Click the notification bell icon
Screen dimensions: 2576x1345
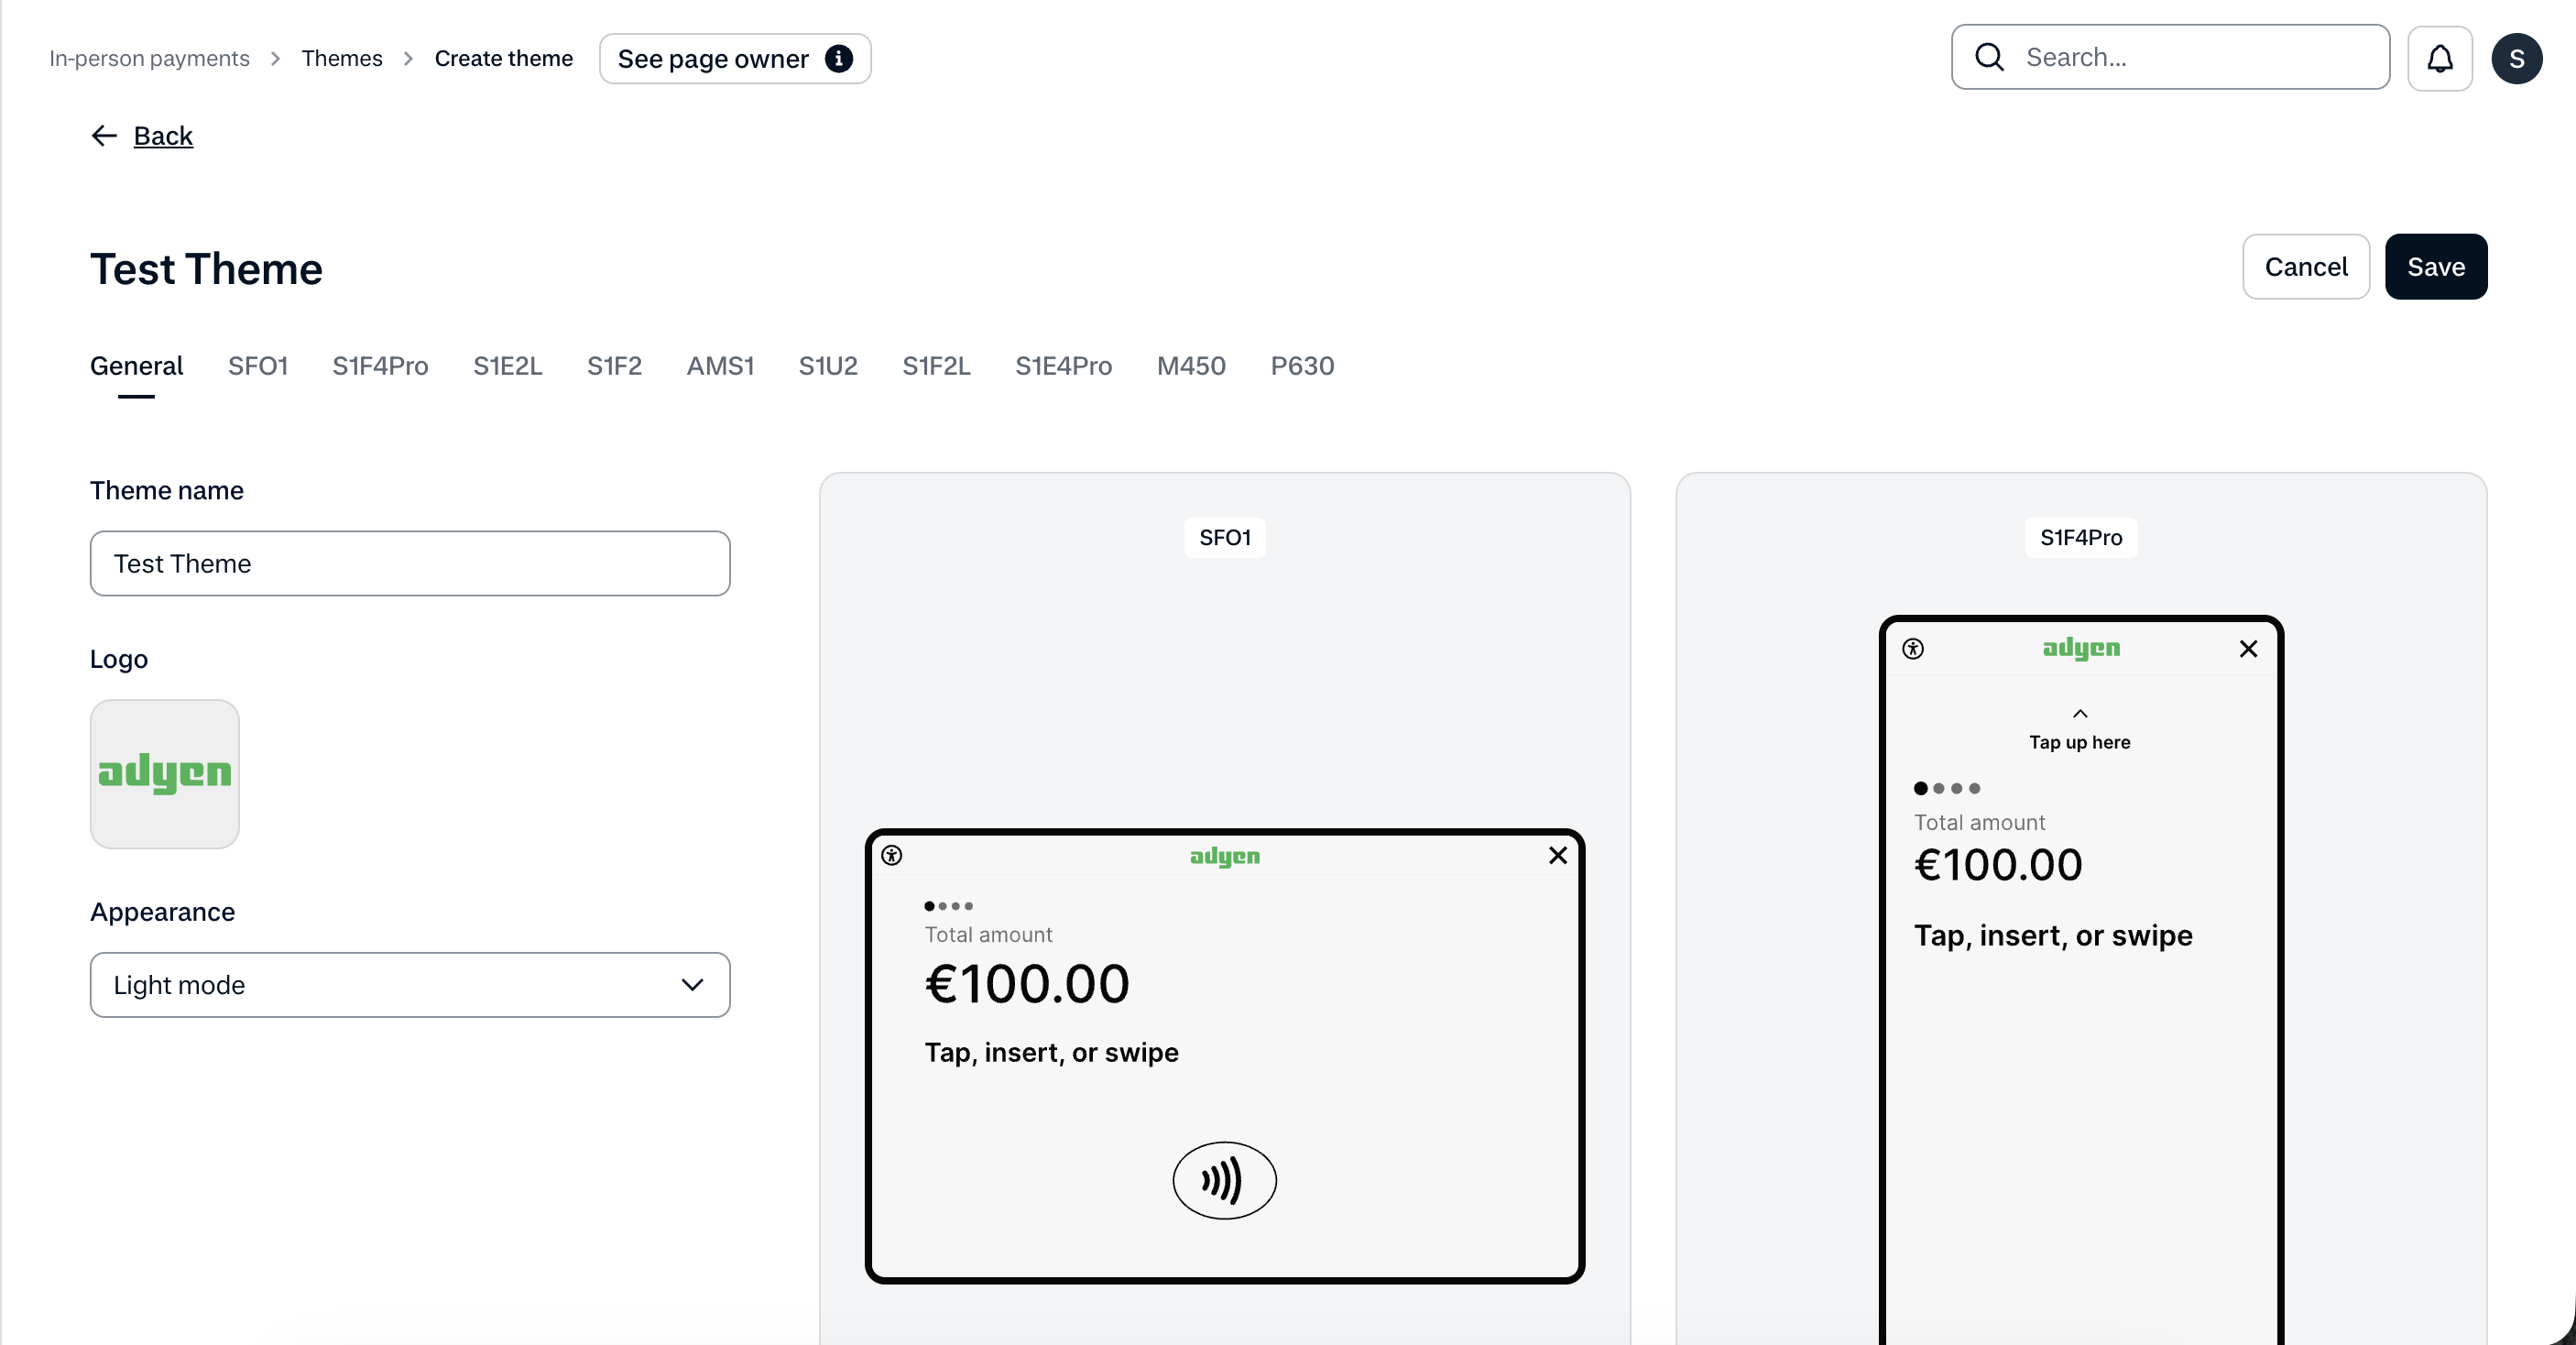point(2439,59)
